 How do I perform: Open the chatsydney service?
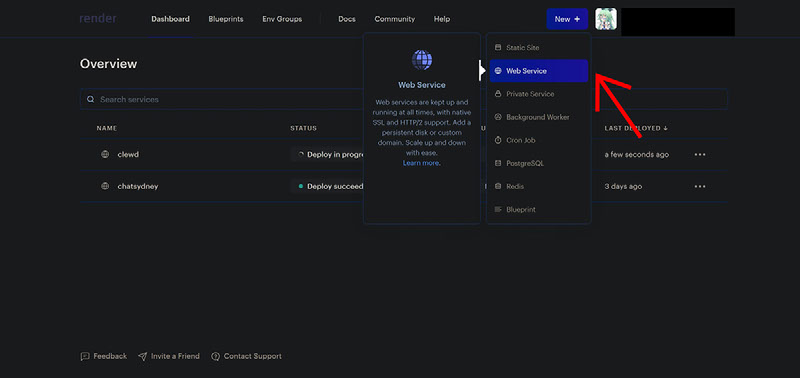[x=138, y=186]
